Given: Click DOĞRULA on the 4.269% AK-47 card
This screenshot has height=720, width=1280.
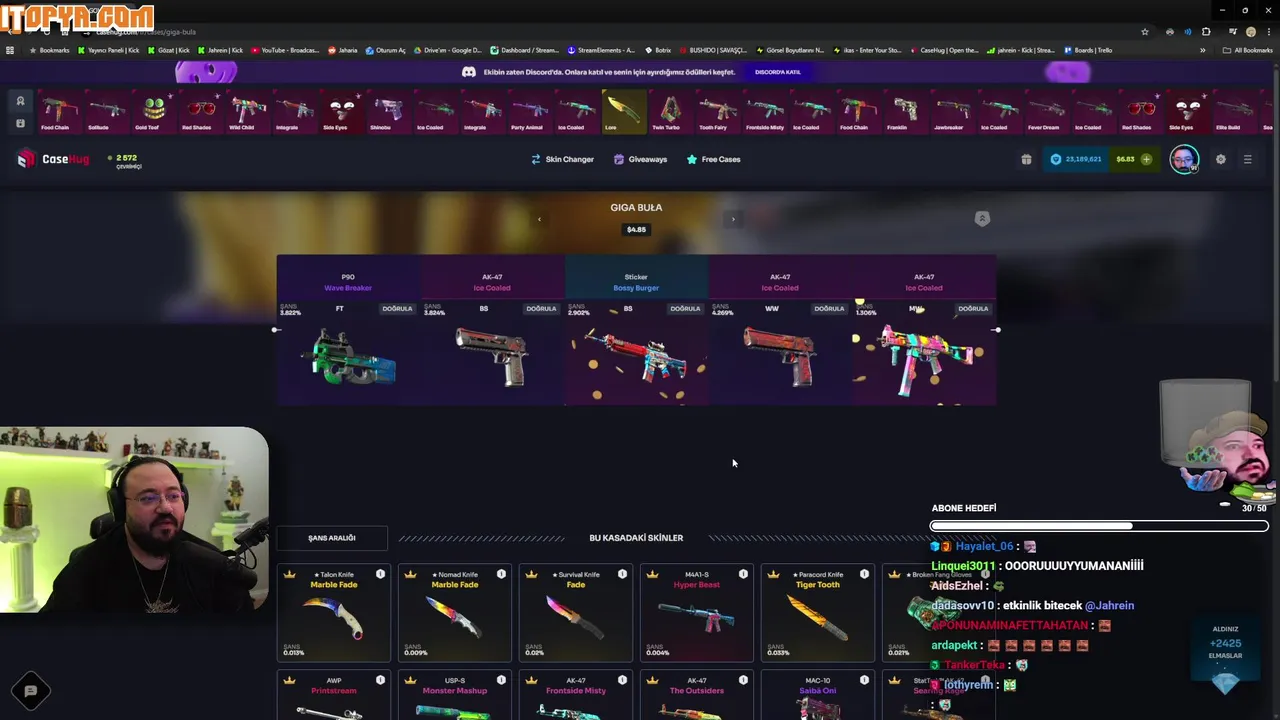Looking at the screenshot, I should (829, 309).
